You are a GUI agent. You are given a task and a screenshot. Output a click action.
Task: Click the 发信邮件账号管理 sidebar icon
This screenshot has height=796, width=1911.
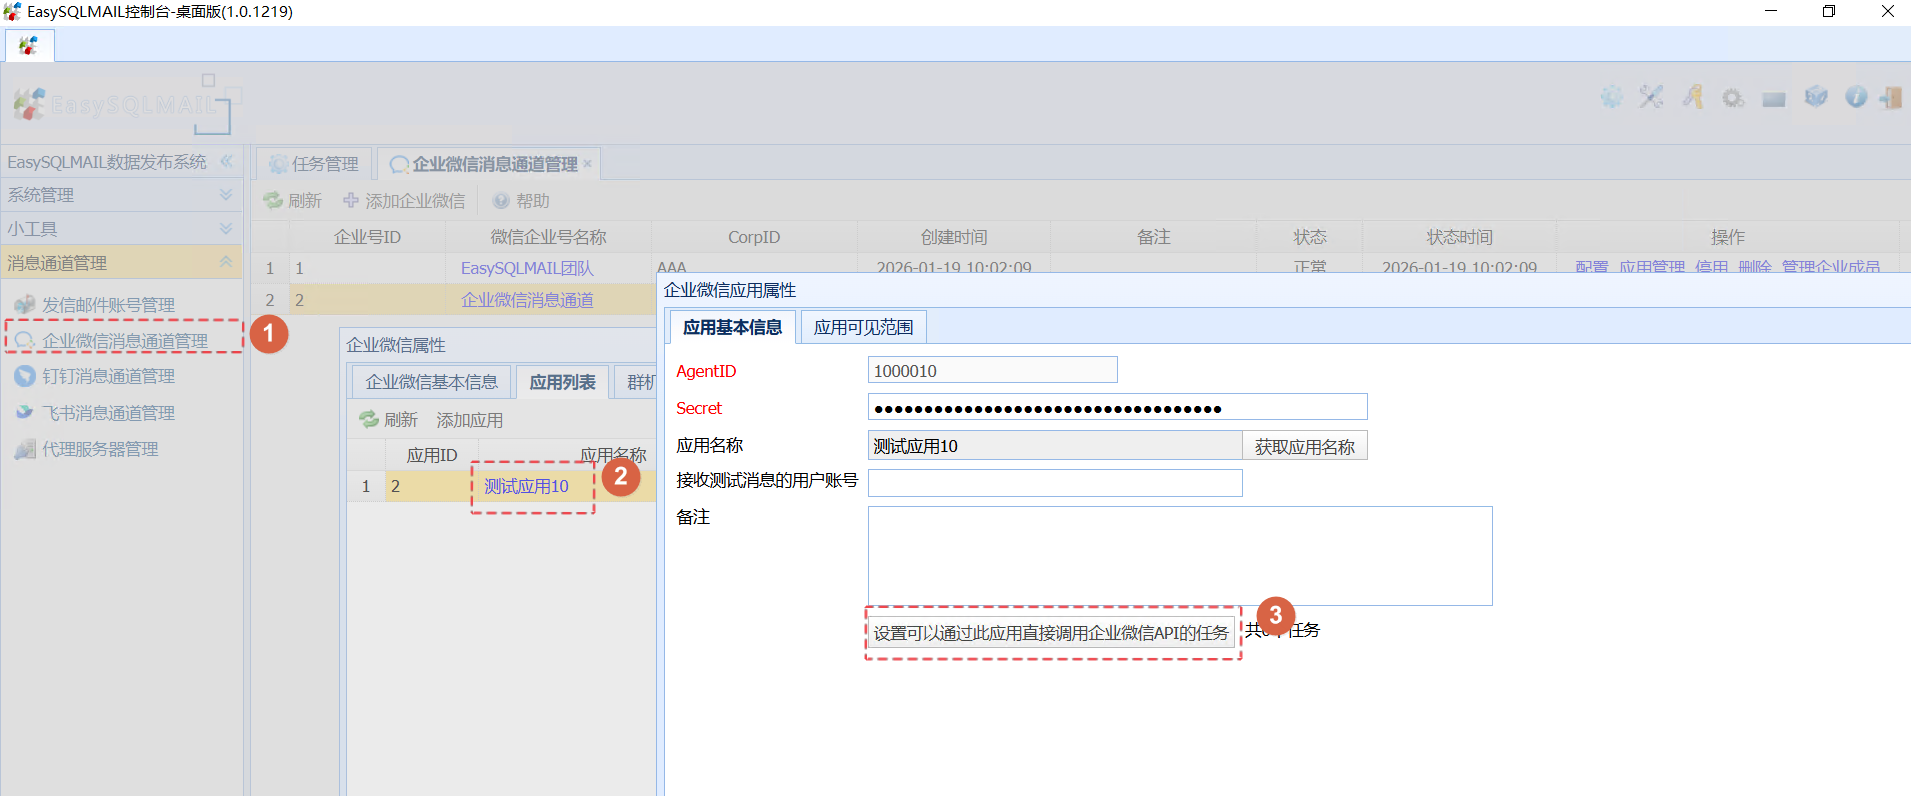click(x=25, y=305)
